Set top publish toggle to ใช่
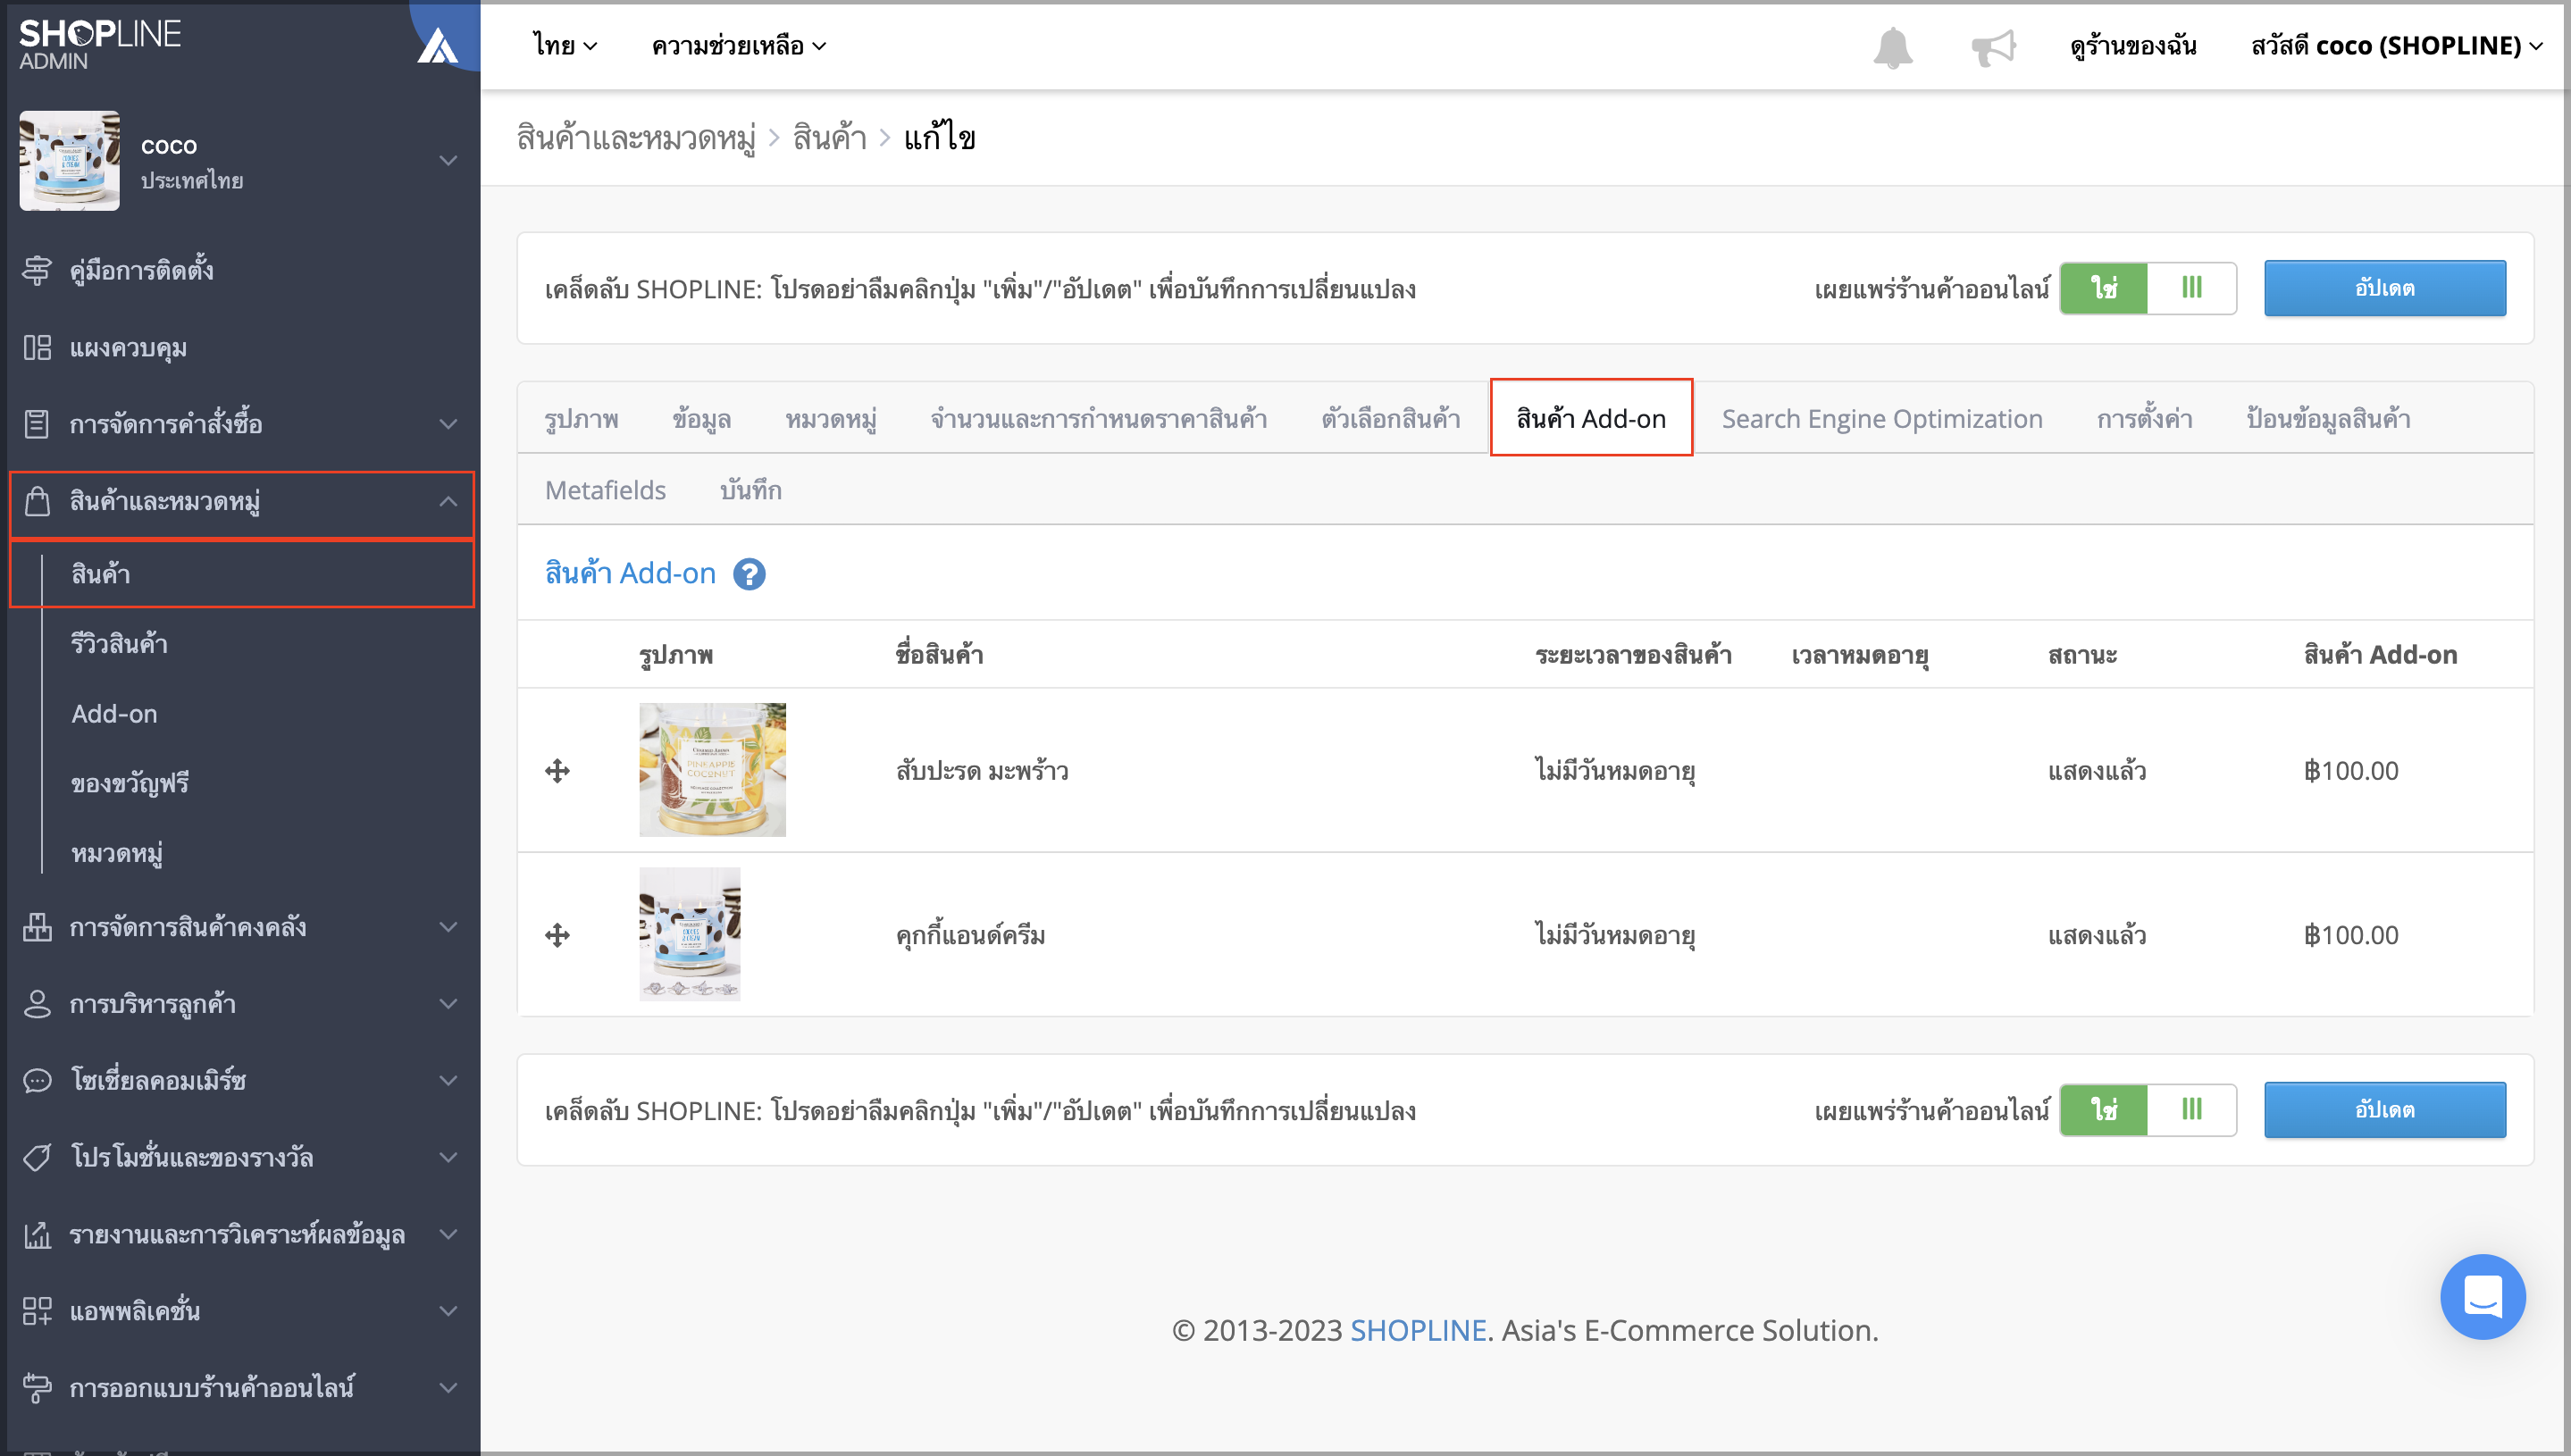The height and width of the screenshot is (1456, 2571). [x=2103, y=288]
